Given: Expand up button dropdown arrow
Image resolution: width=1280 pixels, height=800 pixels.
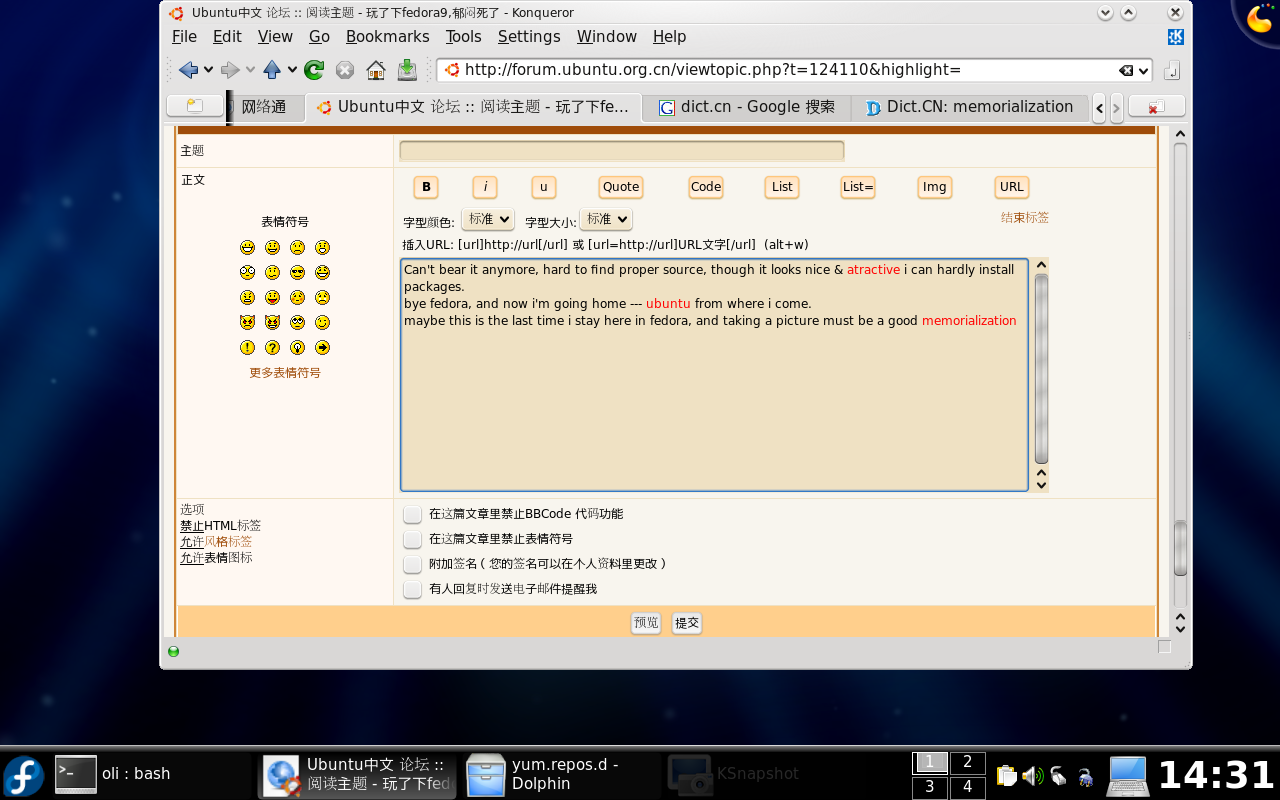Looking at the screenshot, I should coord(292,70).
